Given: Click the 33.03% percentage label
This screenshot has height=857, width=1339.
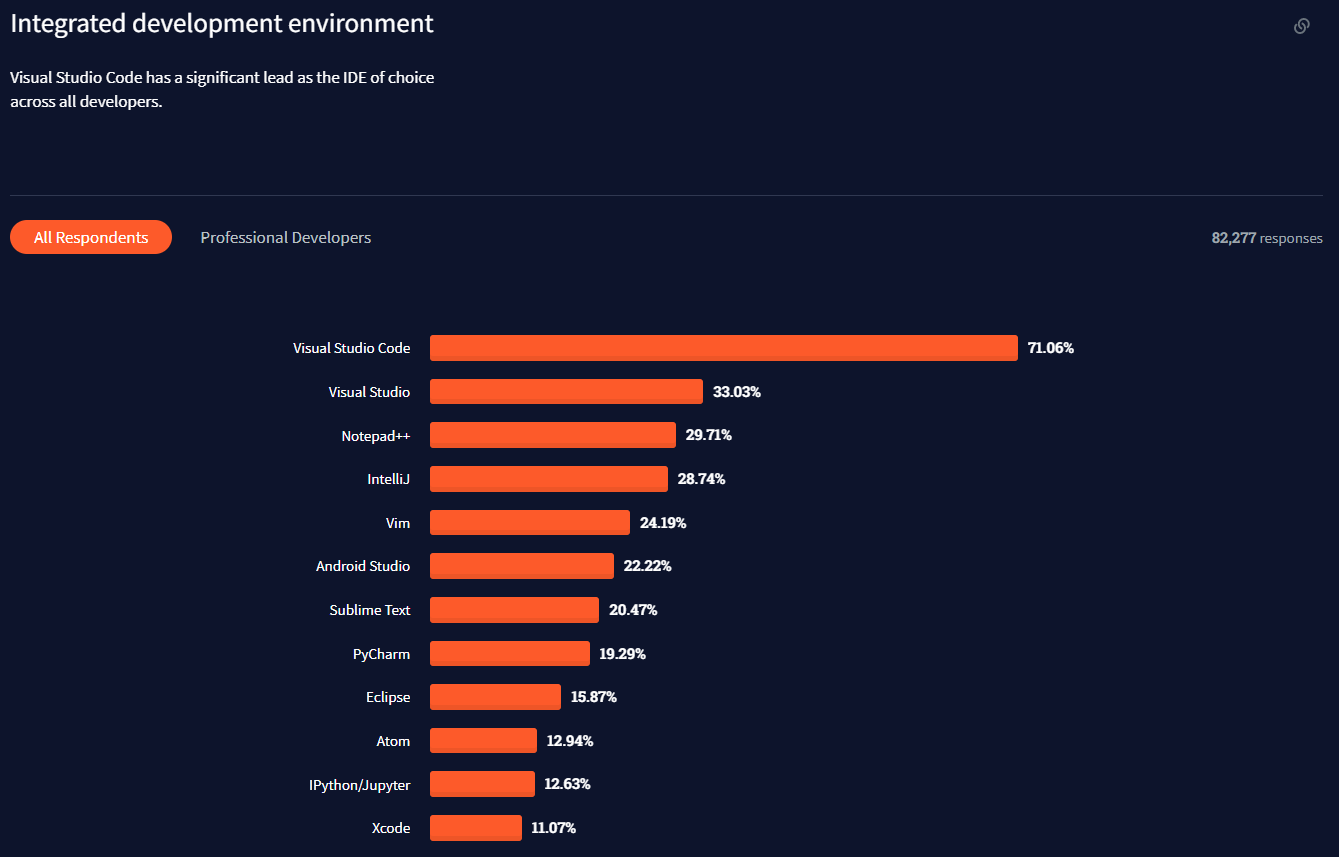Looking at the screenshot, I should (x=737, y=392).
